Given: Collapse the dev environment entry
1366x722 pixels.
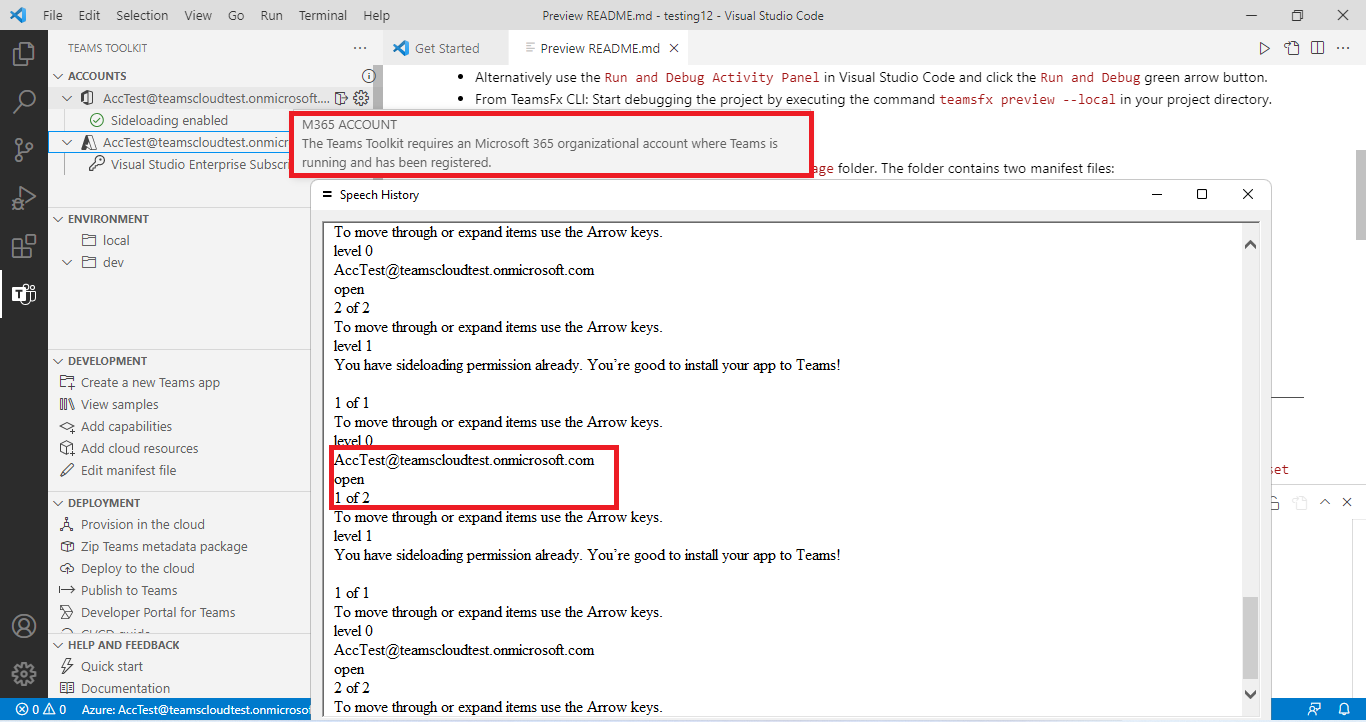Looking at the screenshot, I should point(67,261).
